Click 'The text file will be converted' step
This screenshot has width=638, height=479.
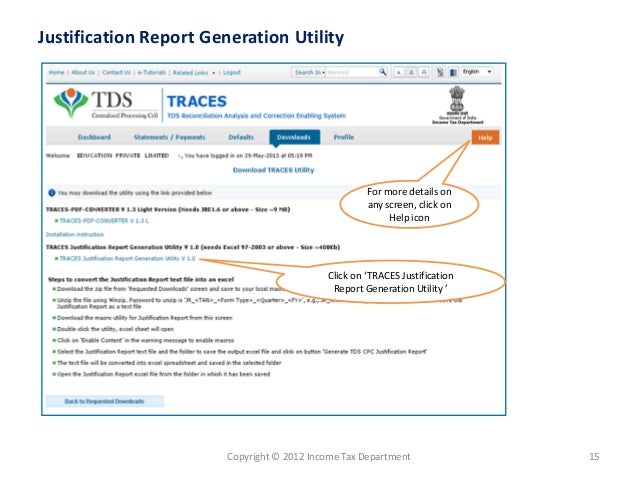(169, 363)
